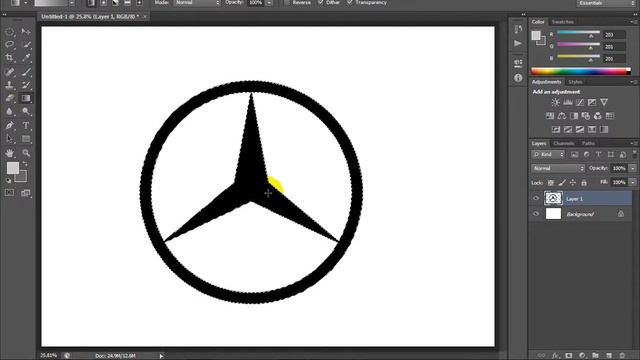Toggle lock position
This screenshot has height=360, width=640.
(x=573, y=182)
